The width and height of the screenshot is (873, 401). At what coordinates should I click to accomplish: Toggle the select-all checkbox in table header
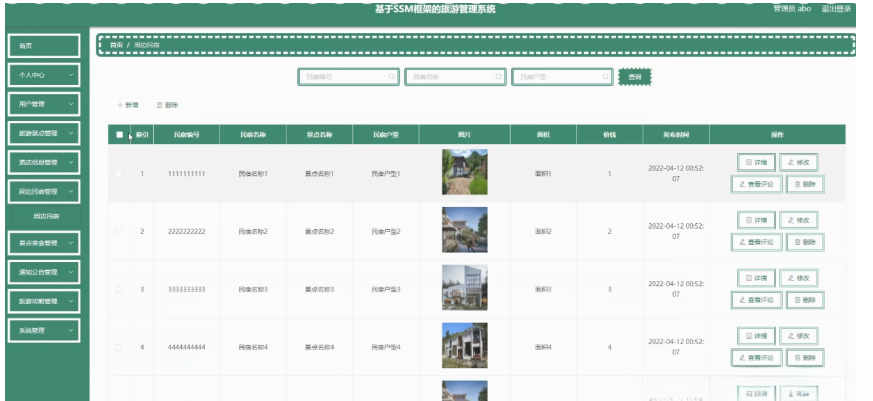click(x=119, y=134)
